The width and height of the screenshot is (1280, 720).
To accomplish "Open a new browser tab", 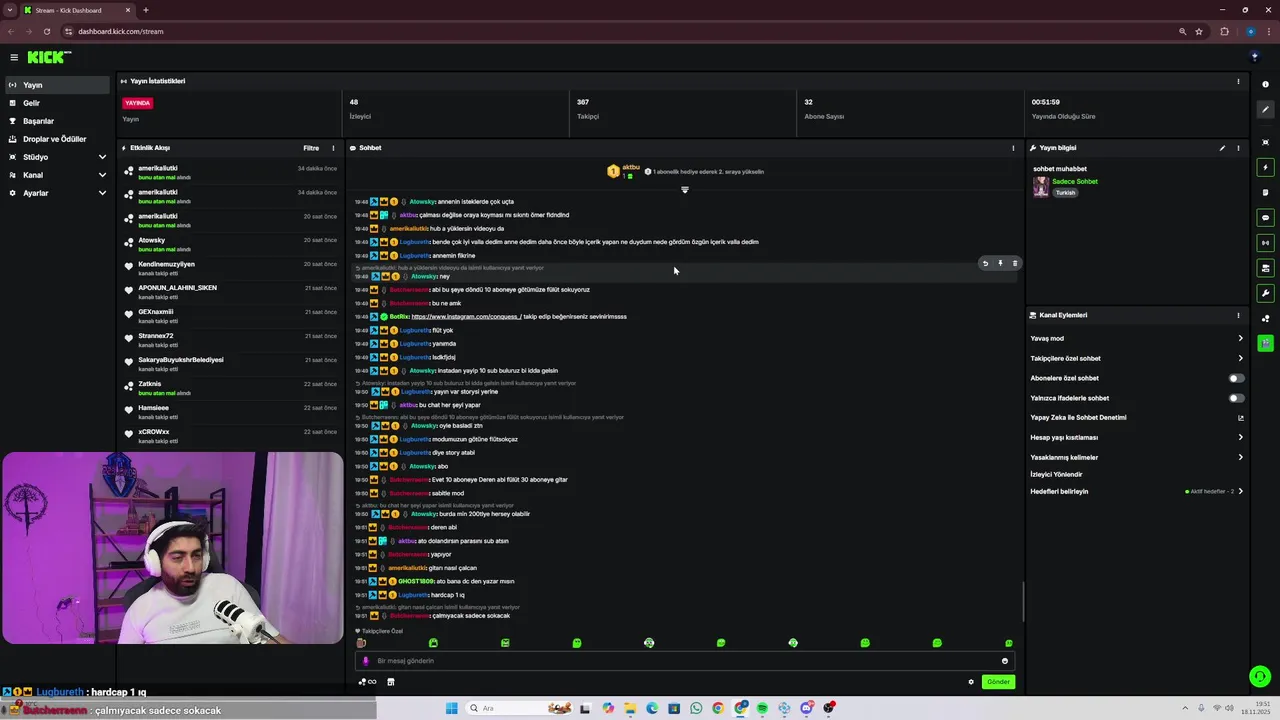I will point(146,10).
